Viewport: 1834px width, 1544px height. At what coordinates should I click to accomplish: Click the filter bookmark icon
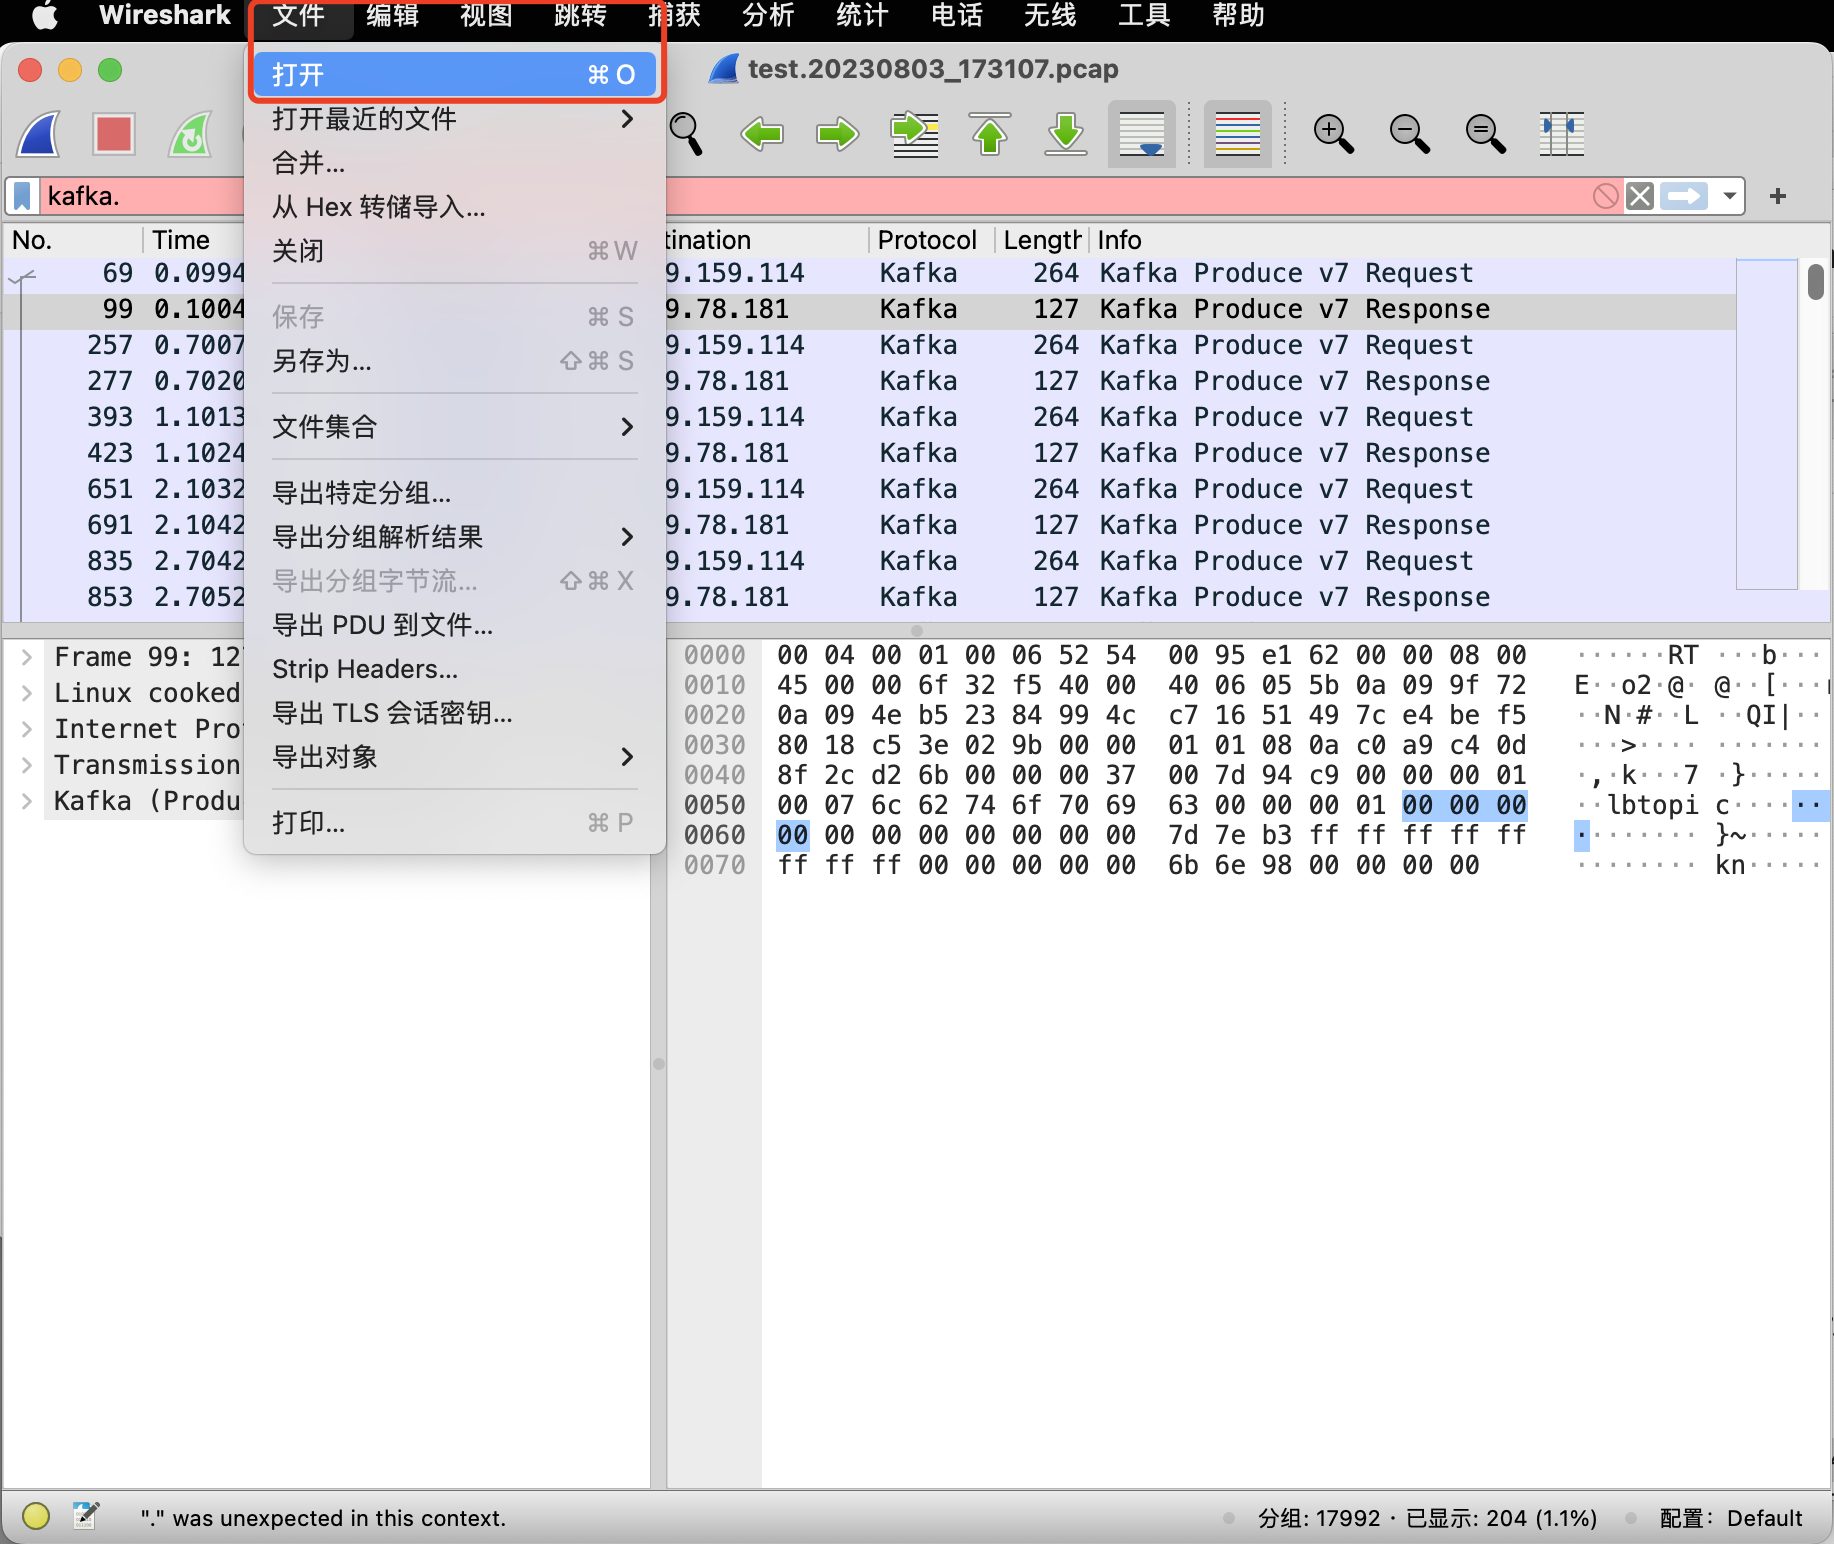click(23, 196)
